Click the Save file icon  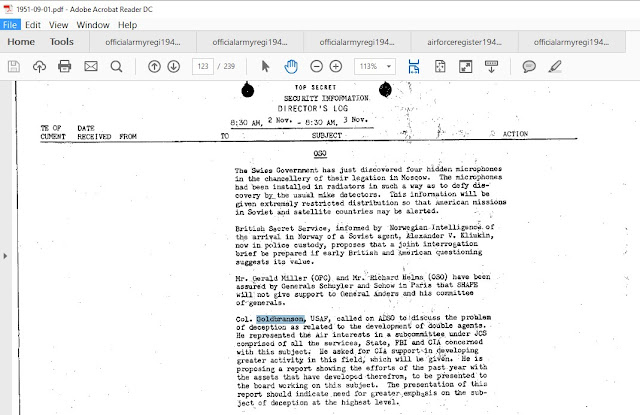pyautogui.click(x=14, y=66)
